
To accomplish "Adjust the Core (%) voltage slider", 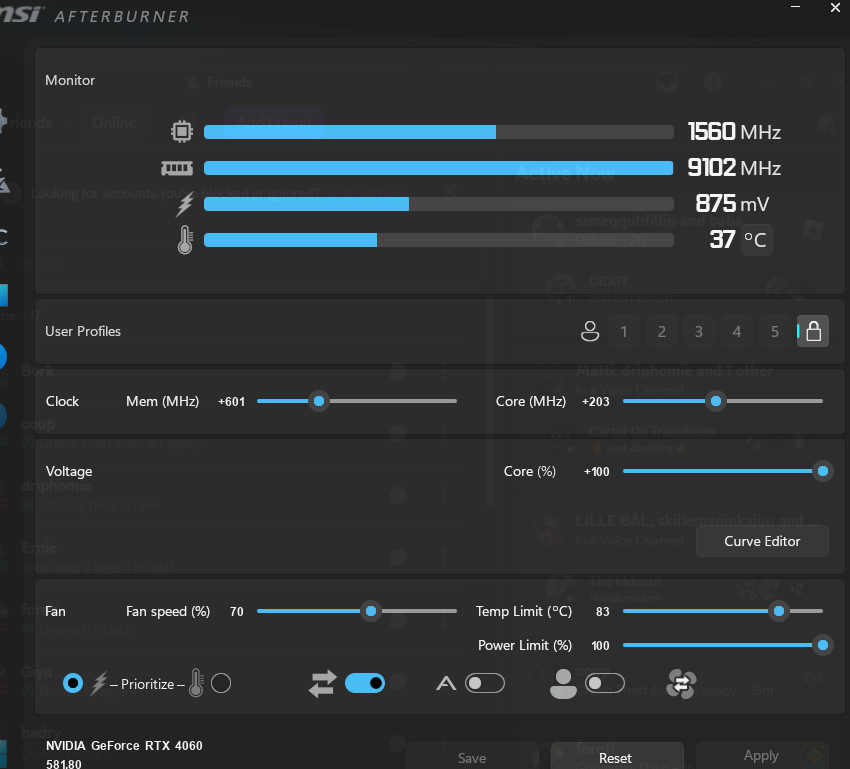I will coord(822,471).
